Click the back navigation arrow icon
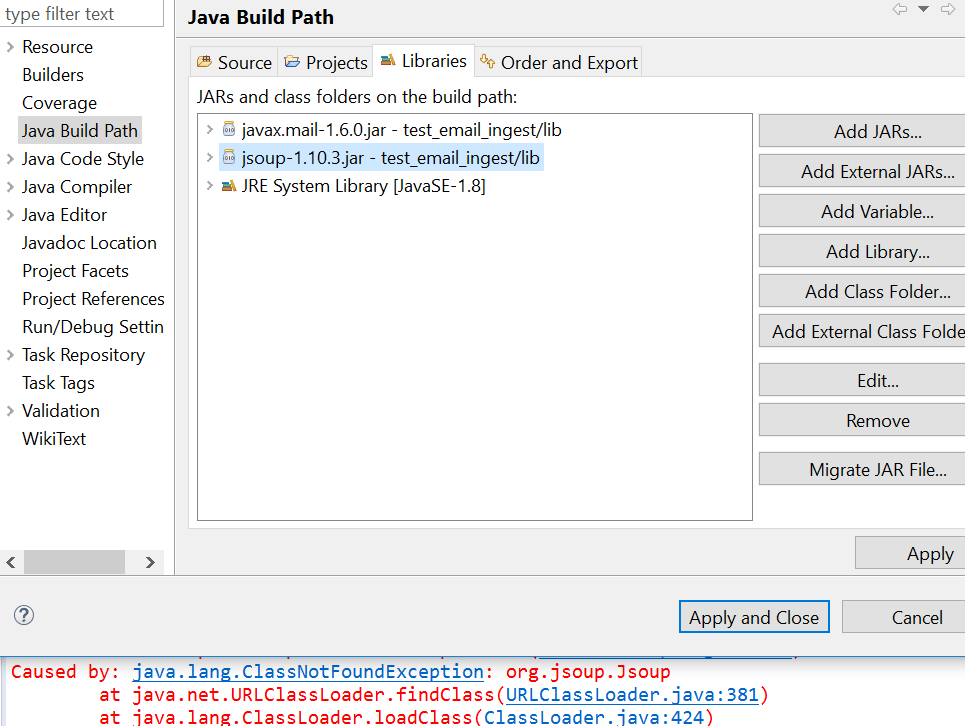The height and width of the screenshot is (726, 965). point(899,9)
